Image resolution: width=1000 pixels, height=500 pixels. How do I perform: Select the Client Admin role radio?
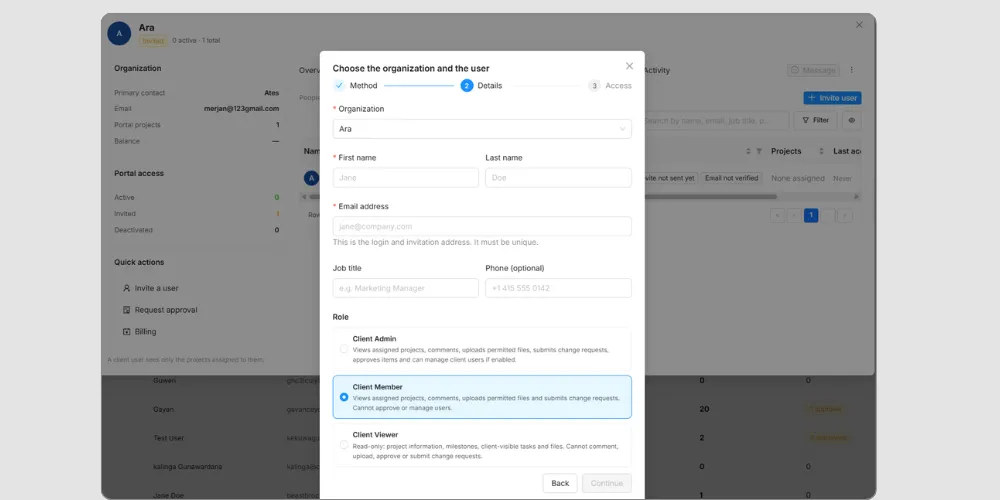click(344, 349)
